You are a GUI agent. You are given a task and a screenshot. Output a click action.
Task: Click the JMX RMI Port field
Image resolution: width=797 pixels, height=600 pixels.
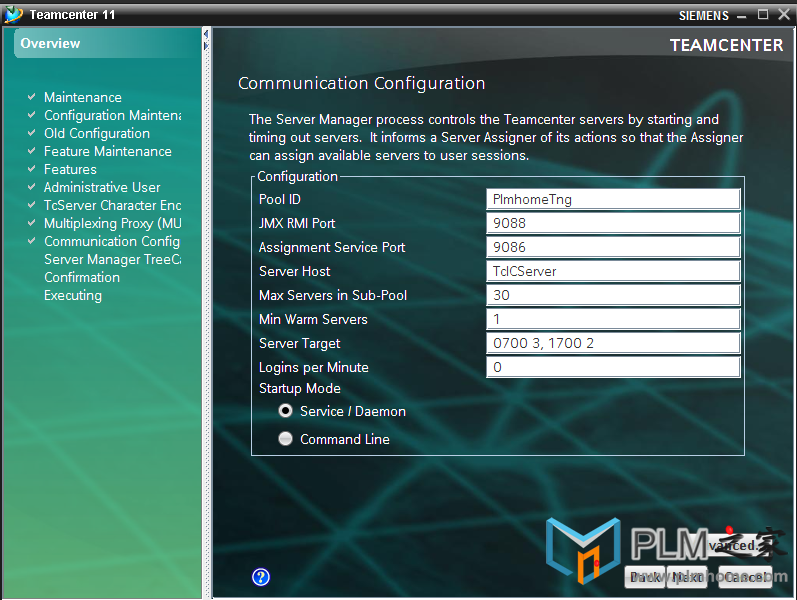click(613, 223)
